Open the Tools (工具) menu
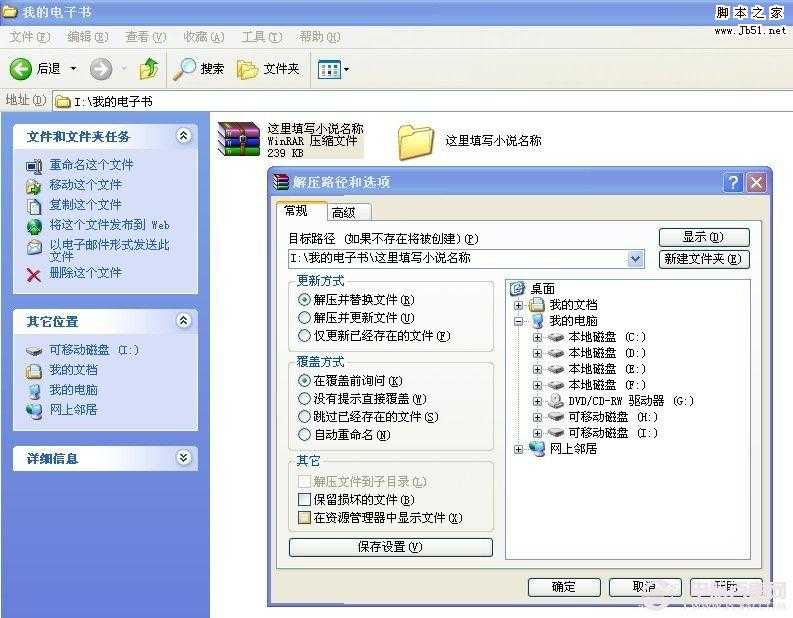Viewport: 793px width, 618px height. [x=262, y=37]
